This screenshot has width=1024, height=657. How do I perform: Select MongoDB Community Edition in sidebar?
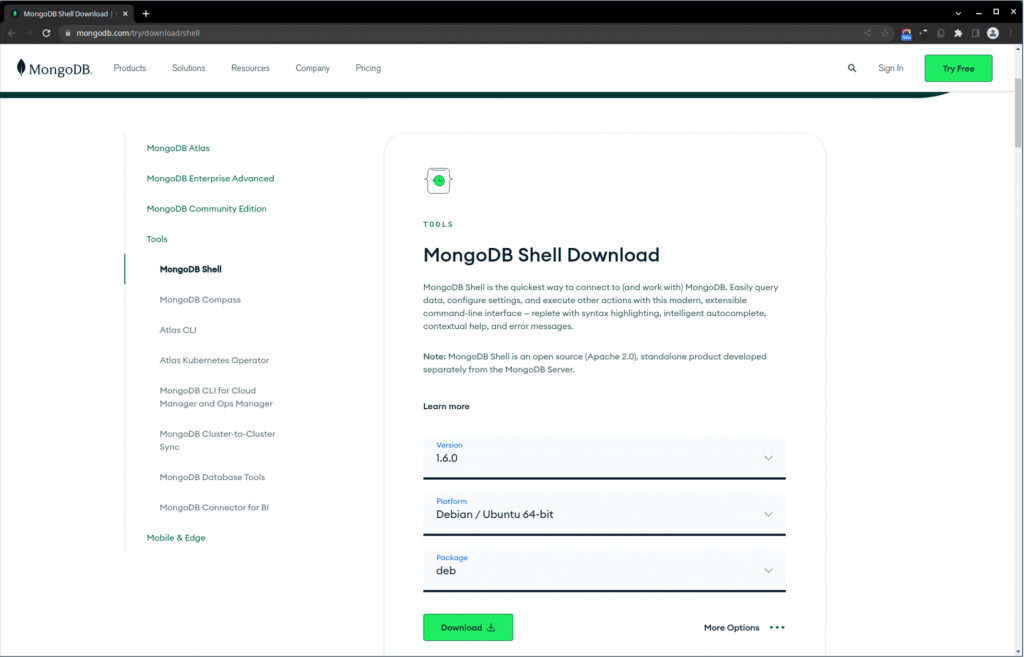tap(206, 209)
